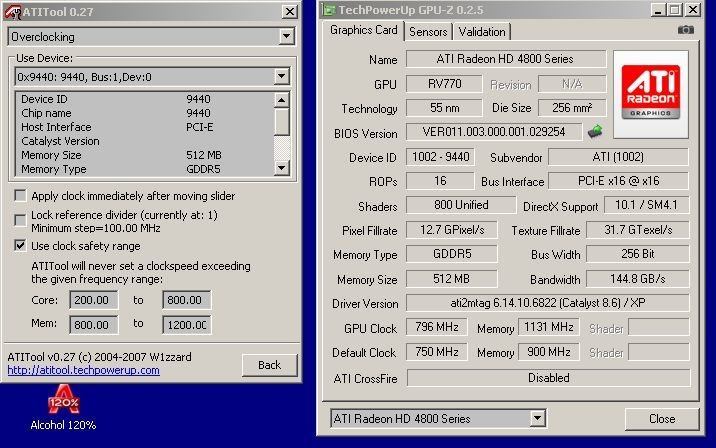
Task: Click the BIOS Version value field
Action: pyautogui.click(x=494, y=132)
